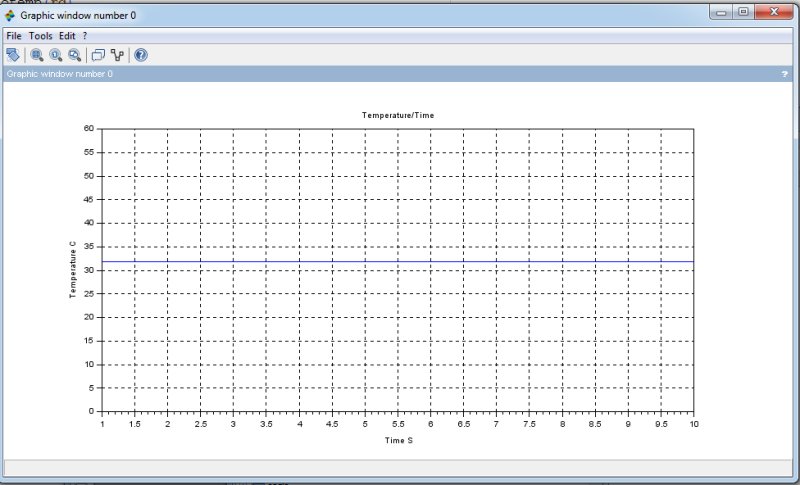Enable the polyline curve editing icon
This screenshot has height=485, width=800.
click(x=117, y=55)
